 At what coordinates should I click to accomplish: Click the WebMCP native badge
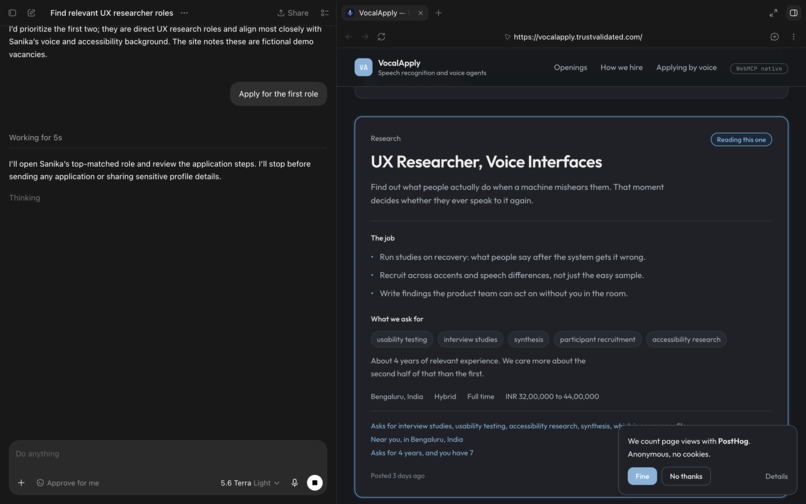[x=759, y=68]
